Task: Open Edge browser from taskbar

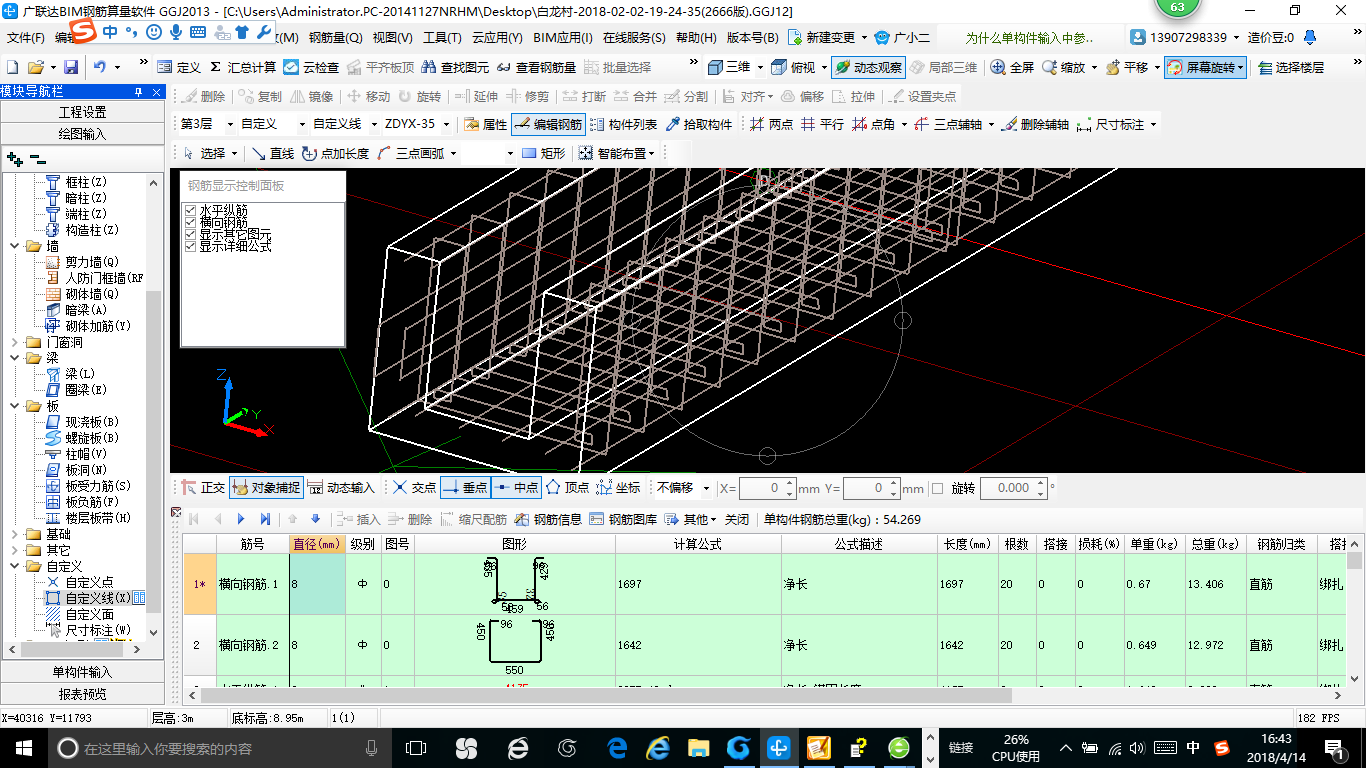Action: coord(617,748)
